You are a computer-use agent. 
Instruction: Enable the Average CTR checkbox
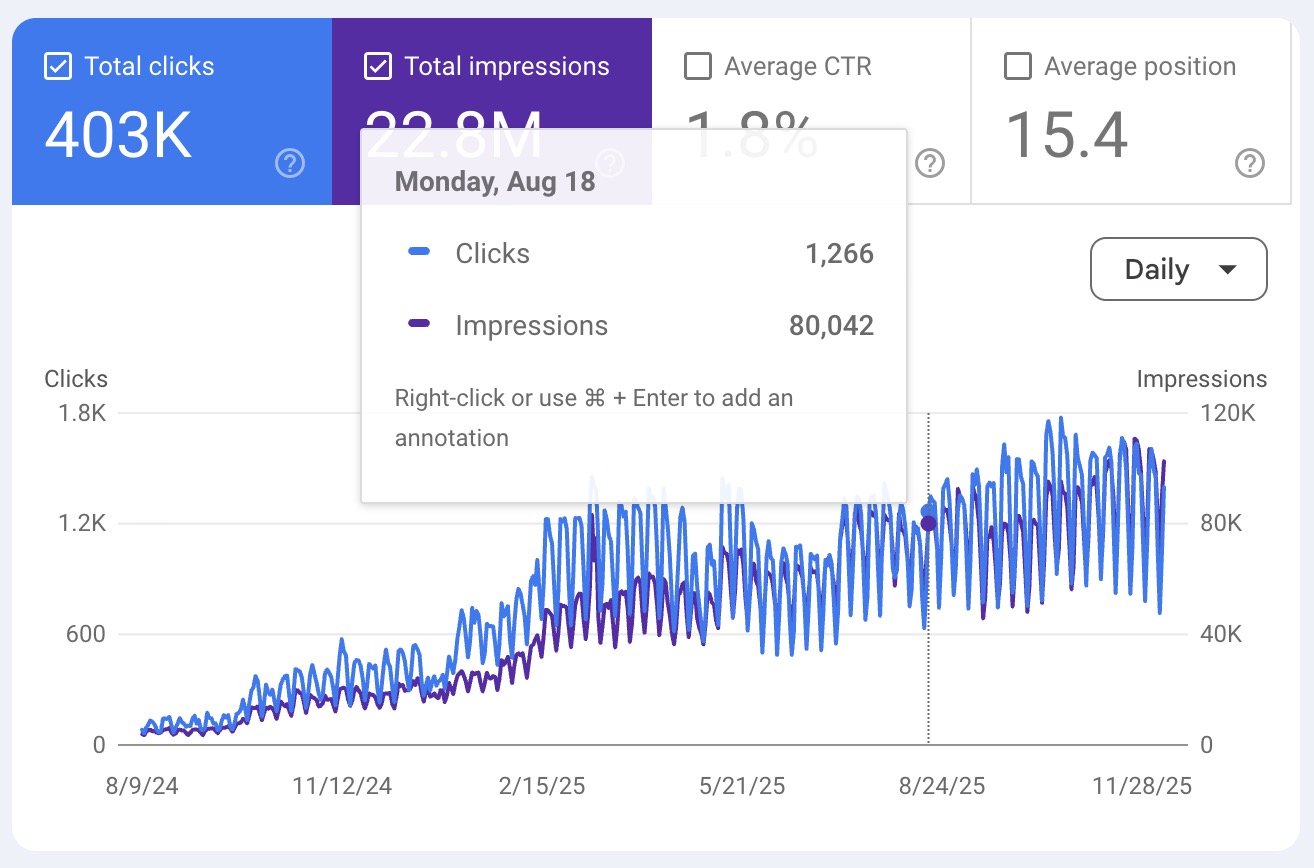(697, 67)
